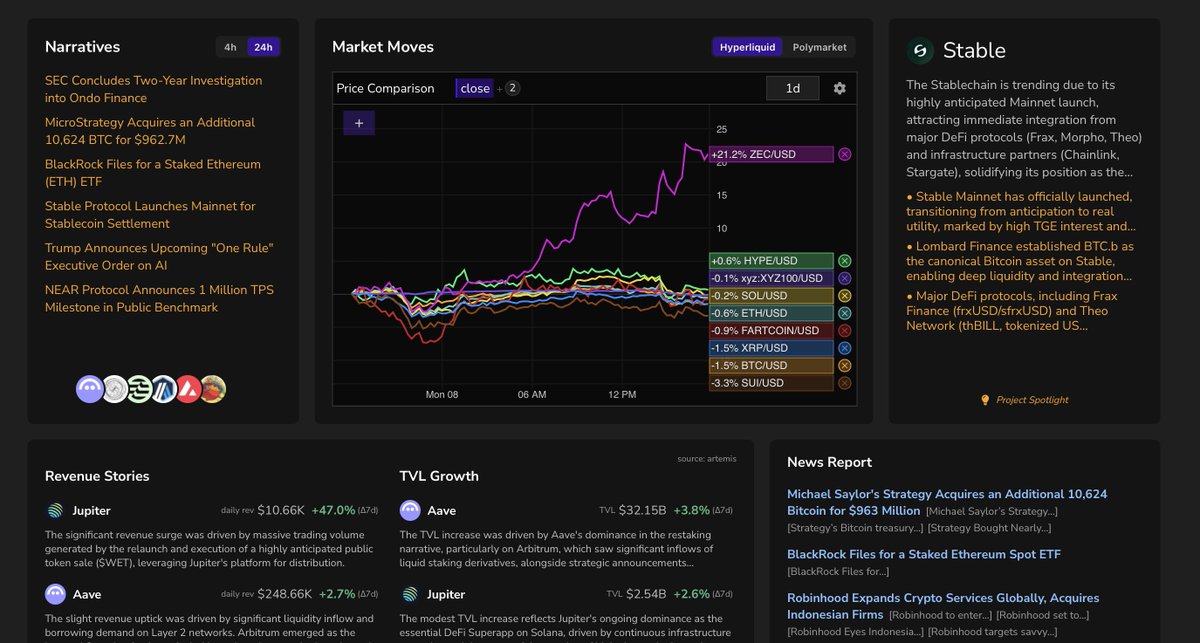This screenshot has height=643, width=1200.
Task: Open '[Strategy Bought Nearly...]' source link
Action: pos(989,527)
